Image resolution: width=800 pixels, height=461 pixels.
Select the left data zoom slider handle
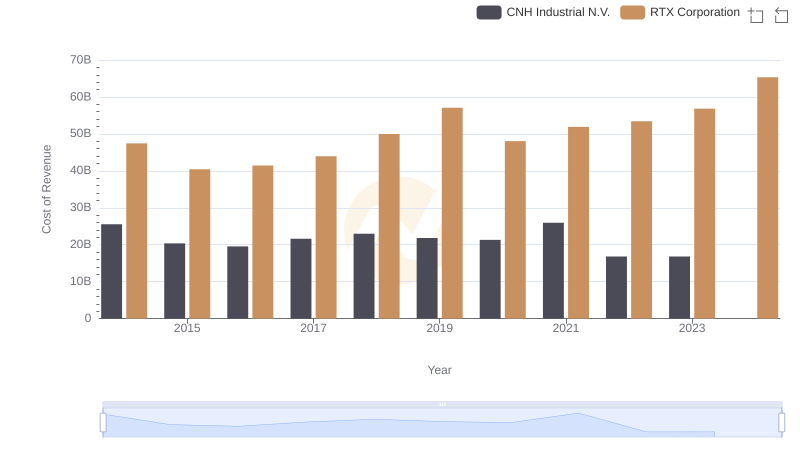point(103,423)
